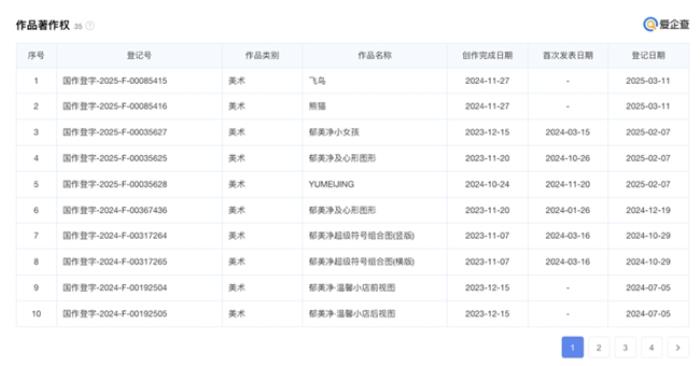Click first-publication date 2024-03-15
This screenshot has height=366, width=700.
coord(568,132)
